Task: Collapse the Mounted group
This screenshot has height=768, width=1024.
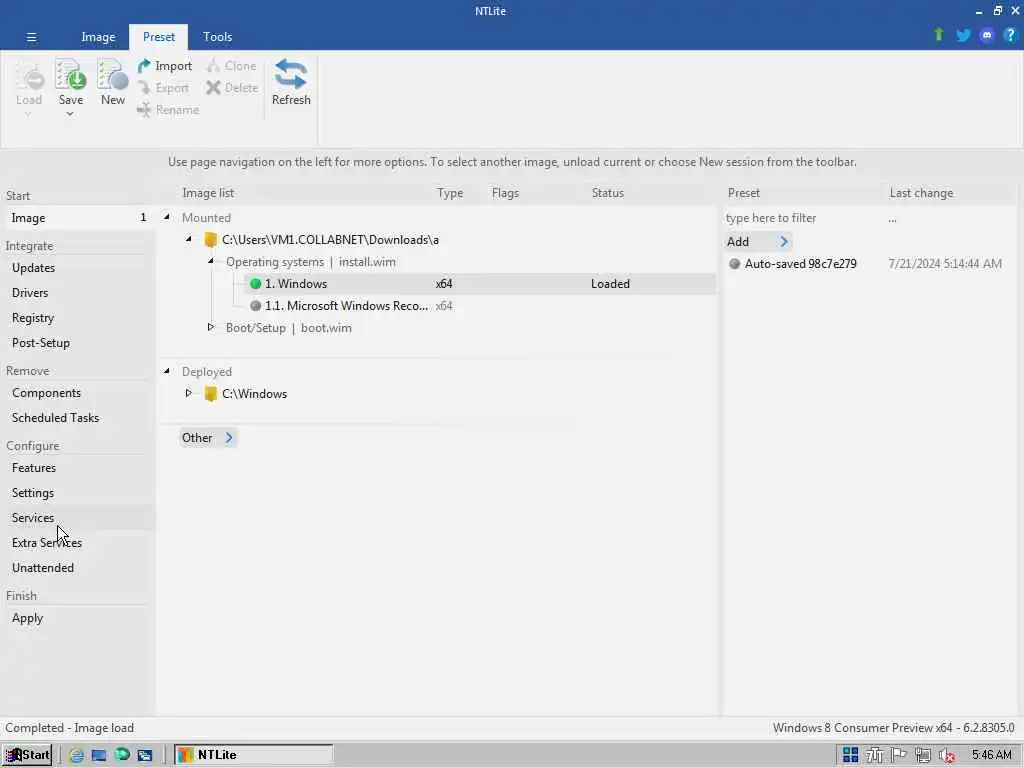Action: [167, 217]
